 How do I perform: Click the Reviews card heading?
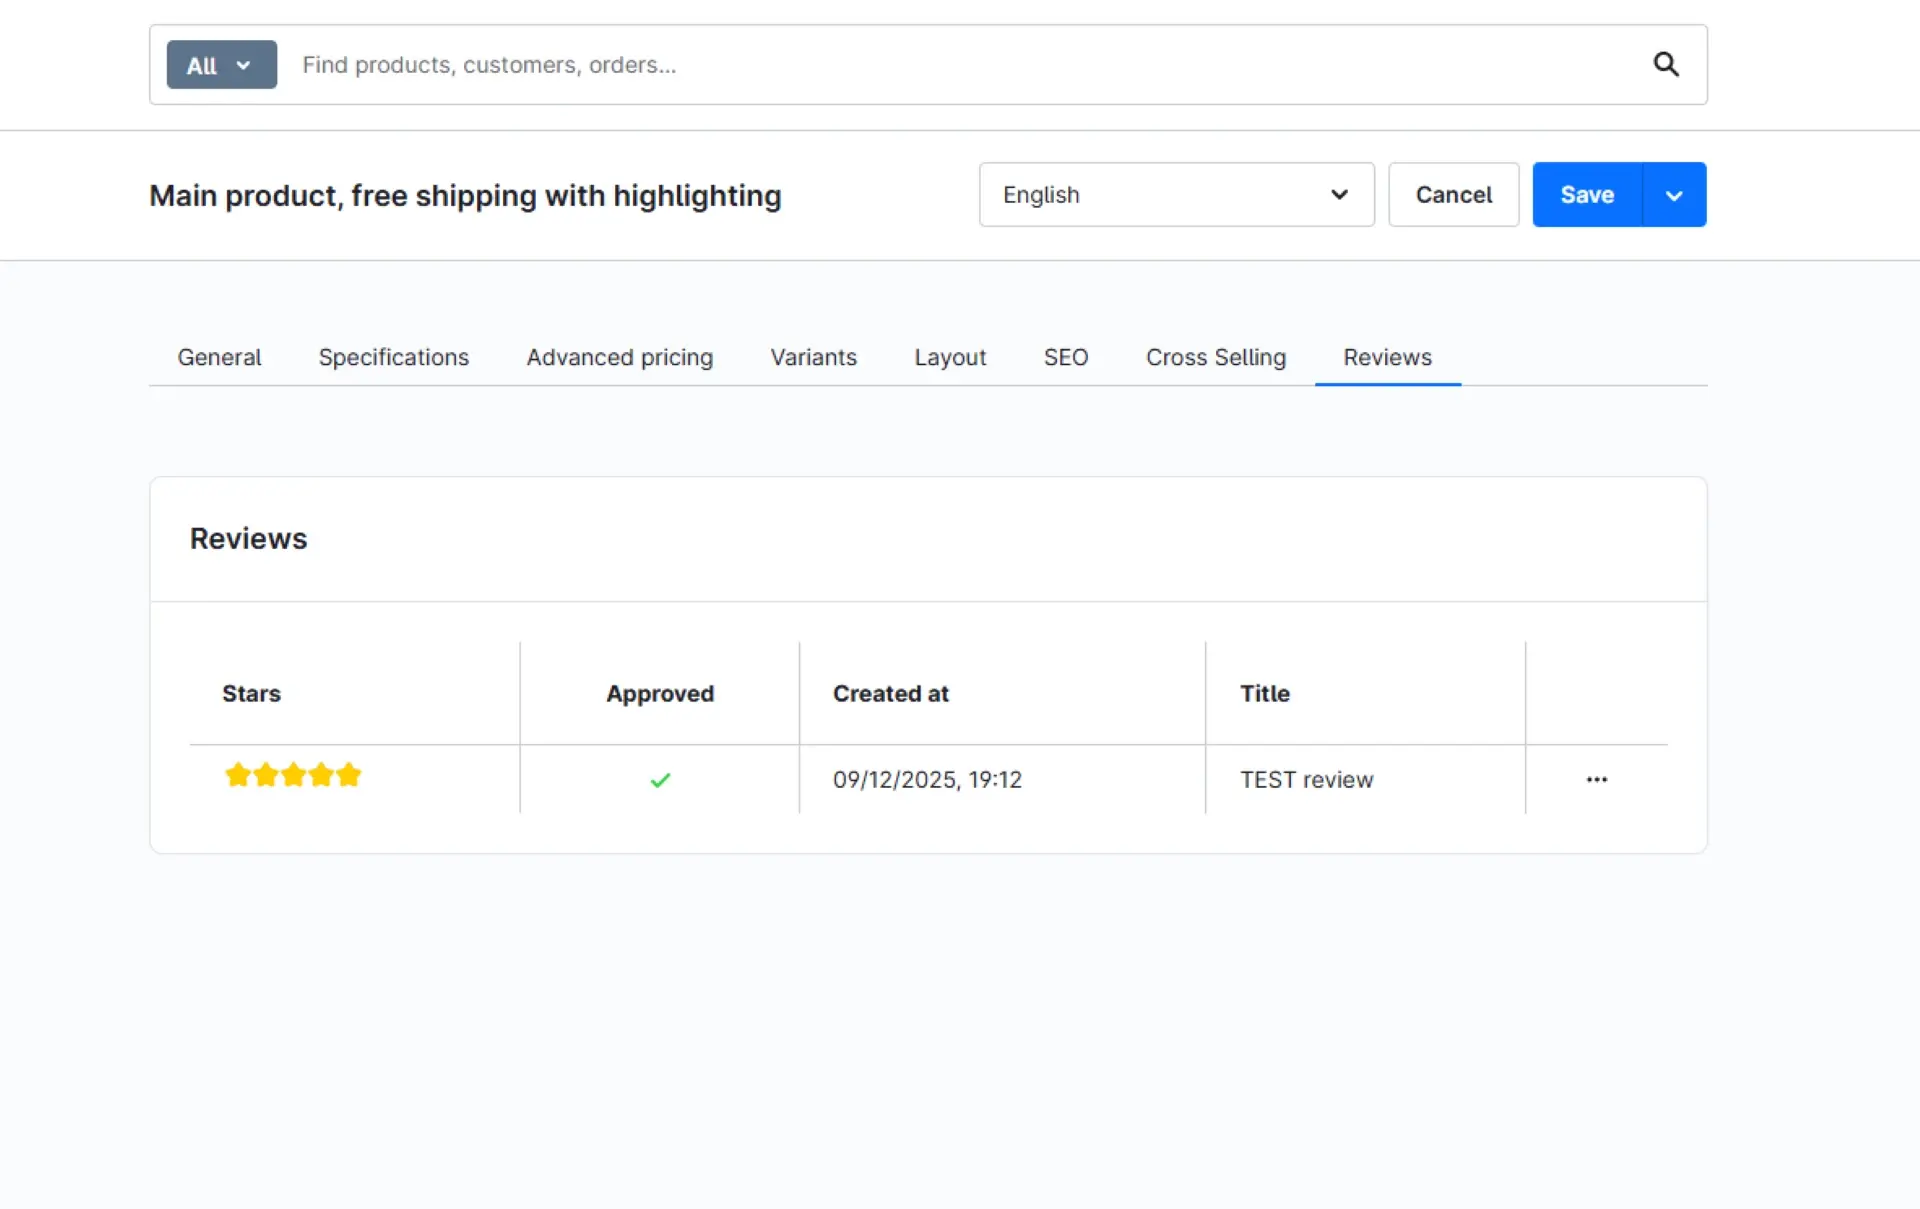tap(248, 539)
